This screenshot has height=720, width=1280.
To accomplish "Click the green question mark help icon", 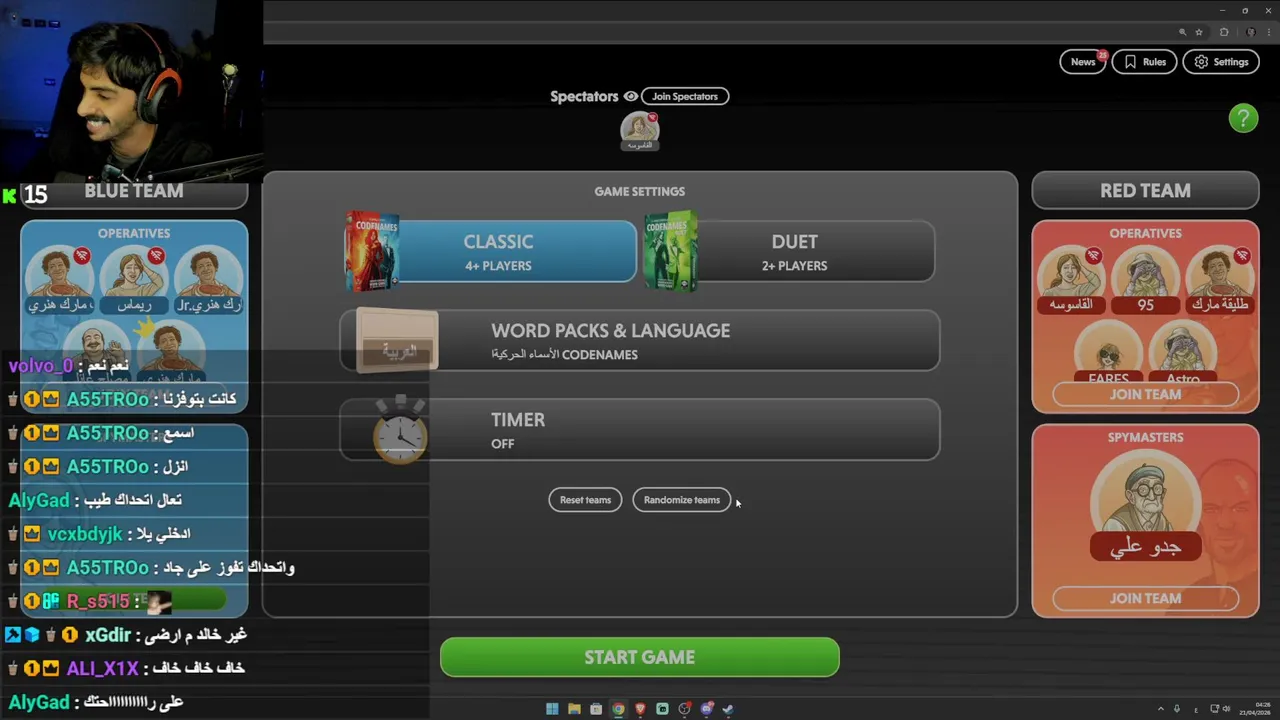I will [1243, 118].
